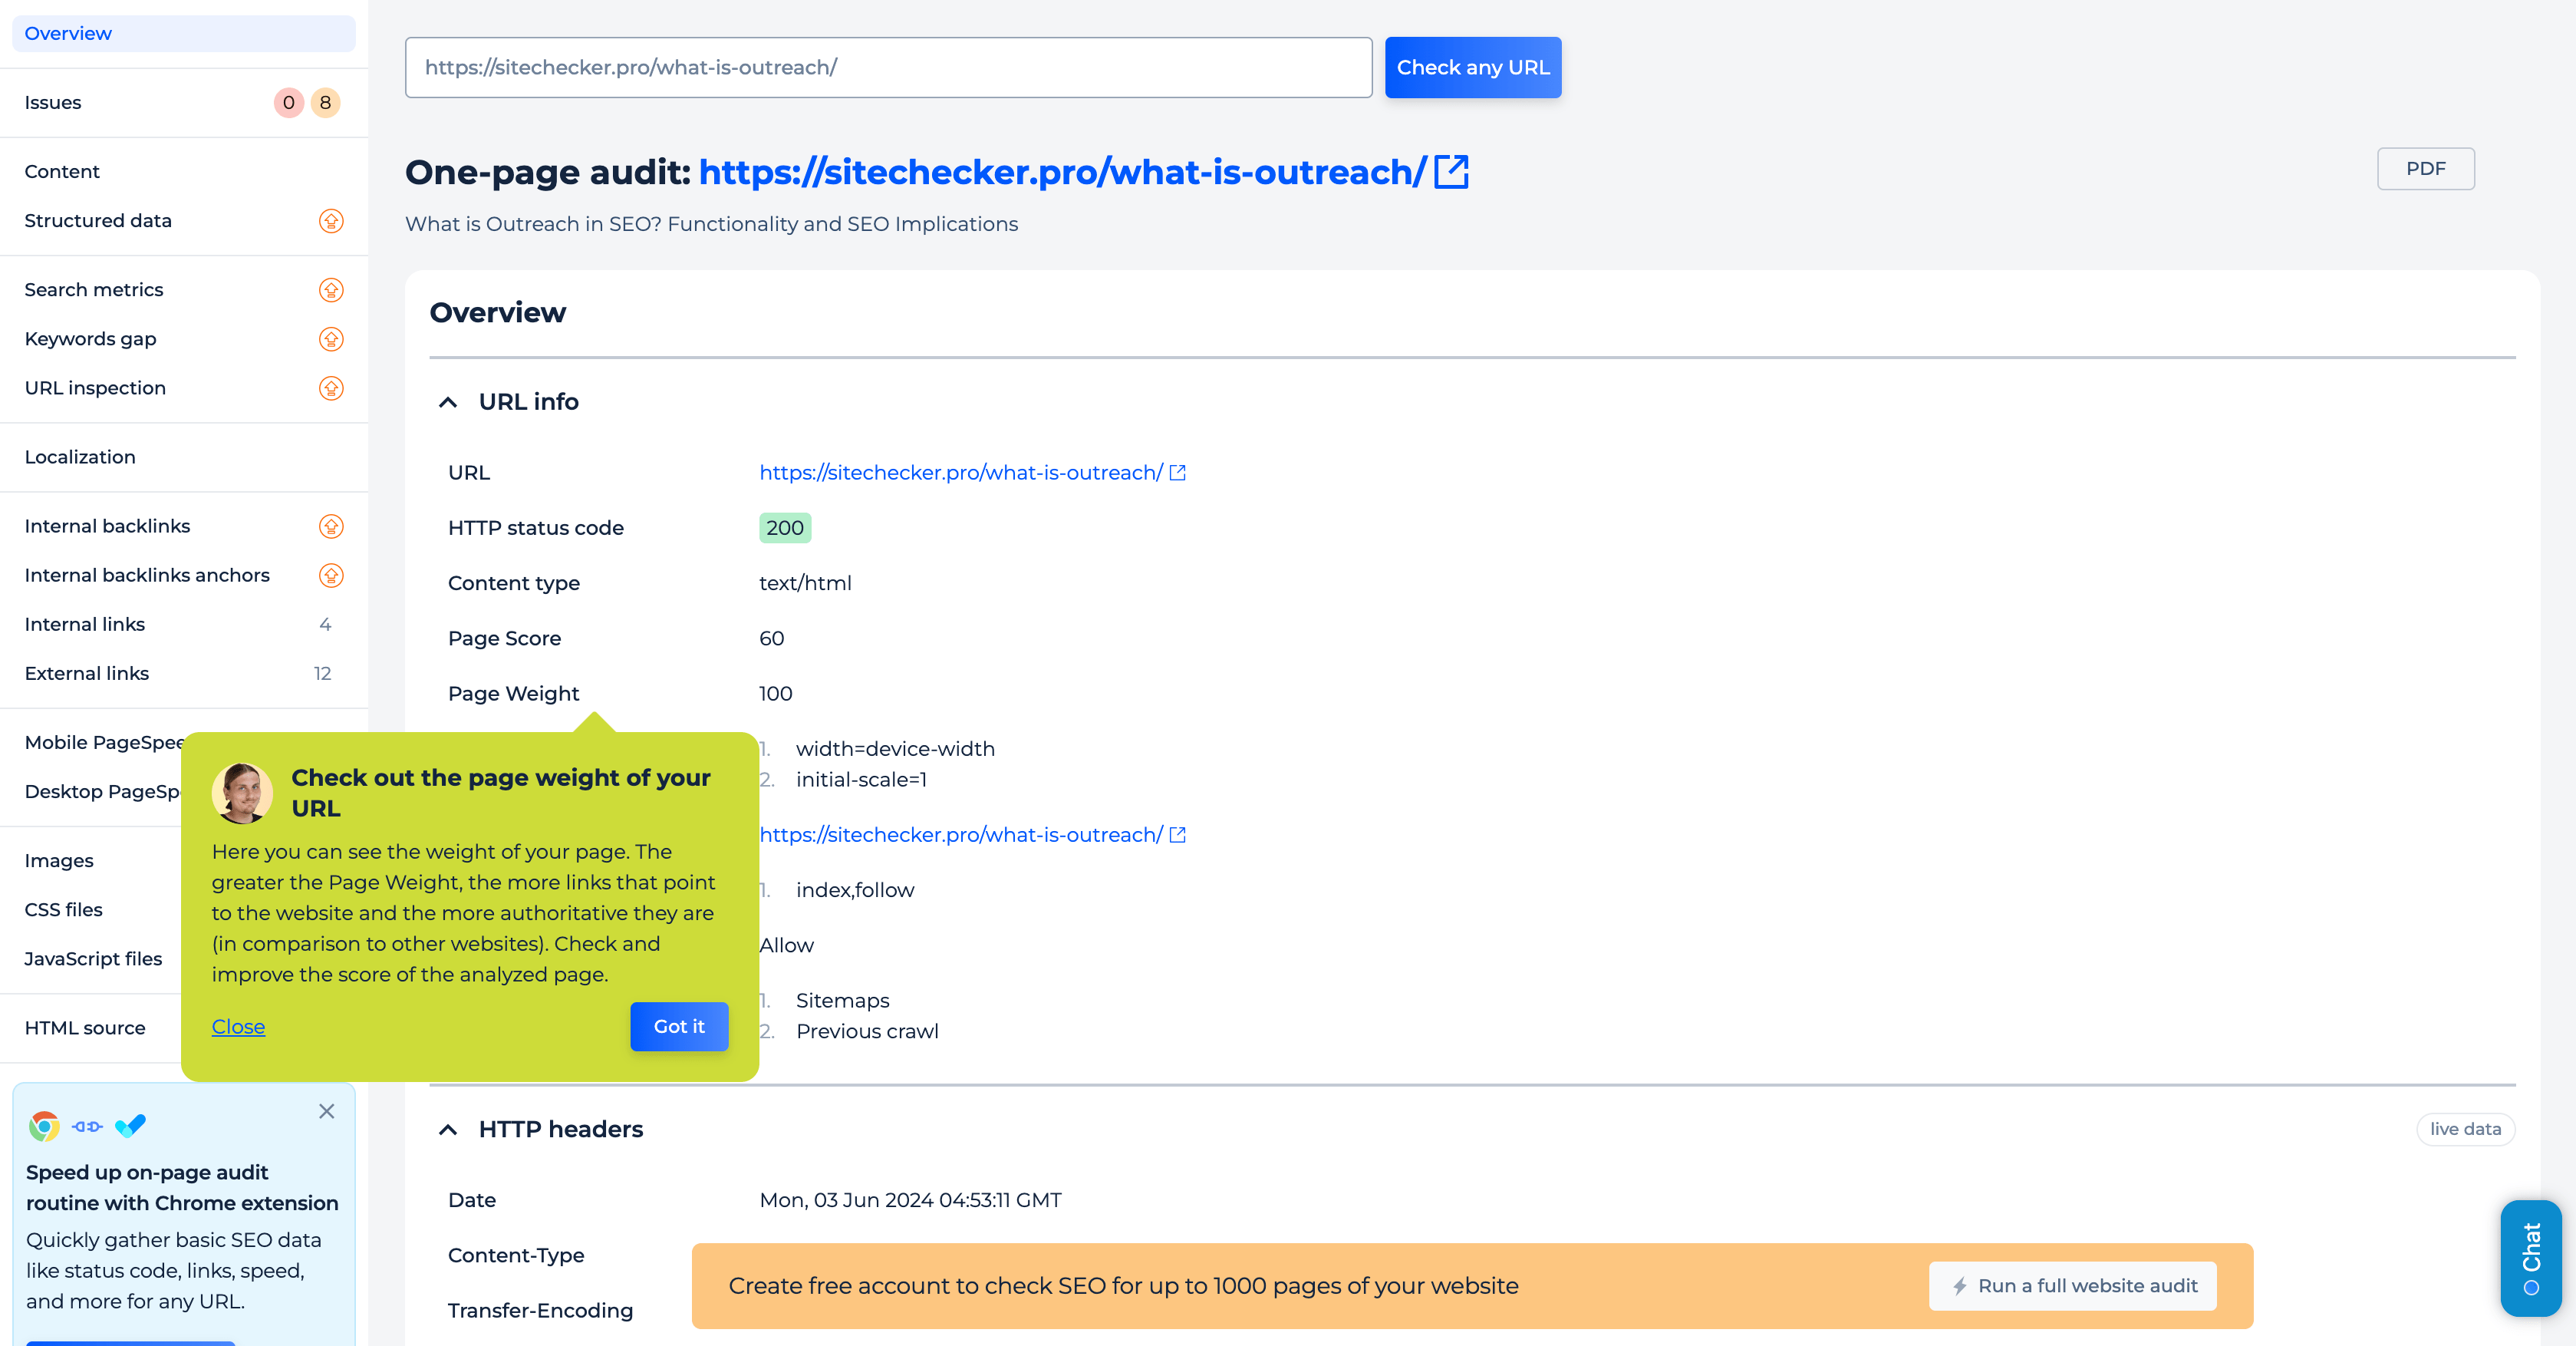
Task: Click the URL row sitechecker link
Action: tap(960, 473)
